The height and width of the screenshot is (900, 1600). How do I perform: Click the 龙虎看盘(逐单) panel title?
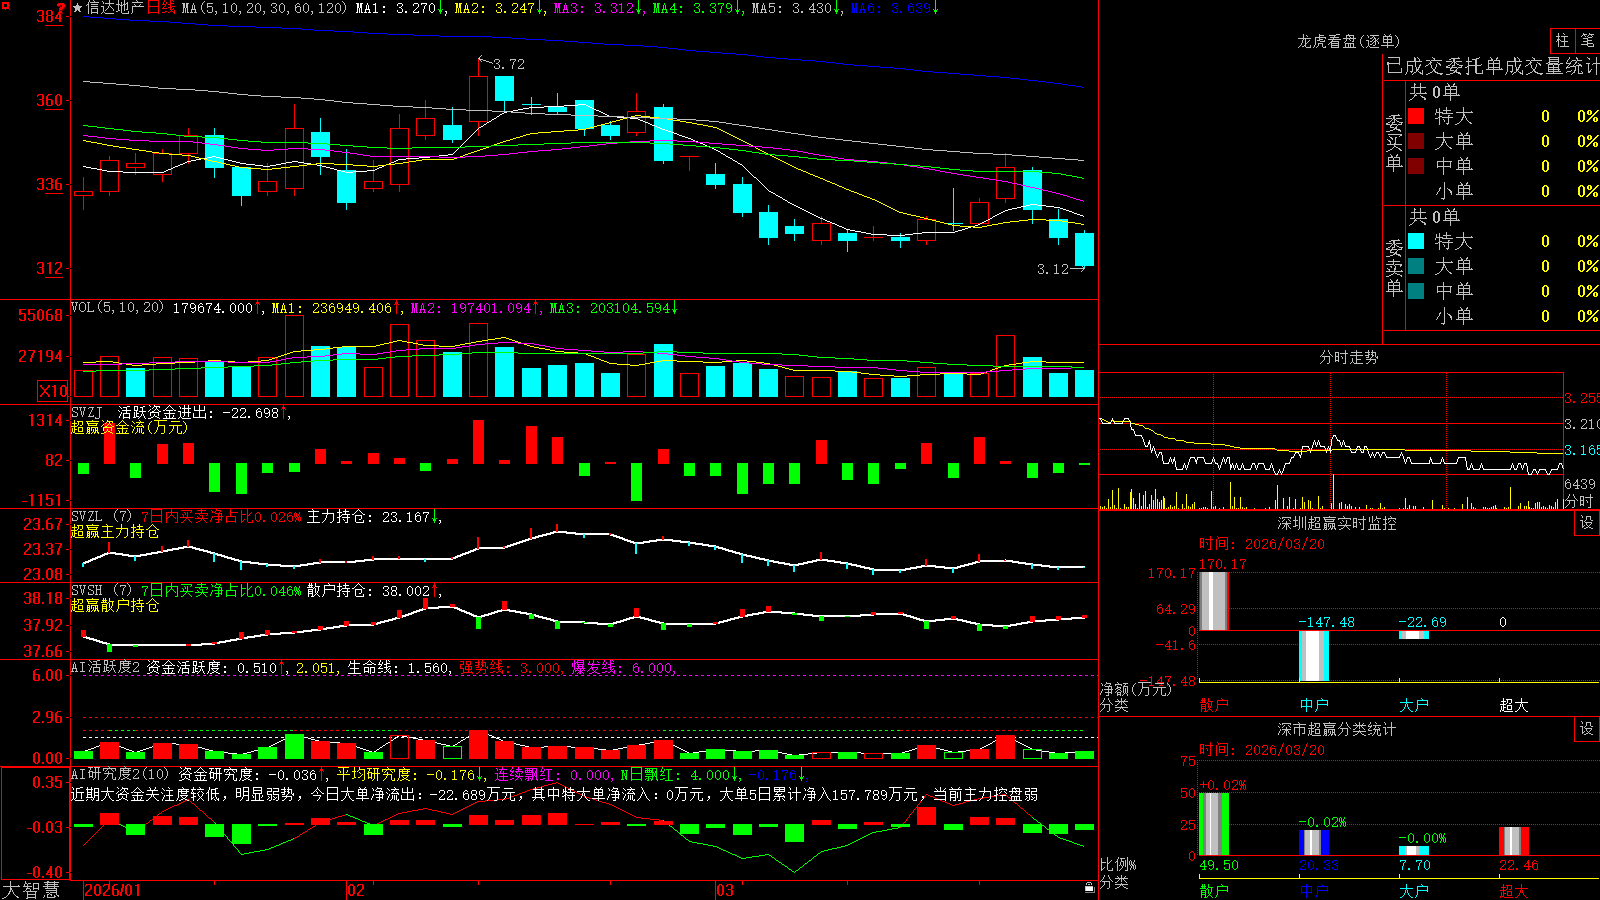(1348, 41)
